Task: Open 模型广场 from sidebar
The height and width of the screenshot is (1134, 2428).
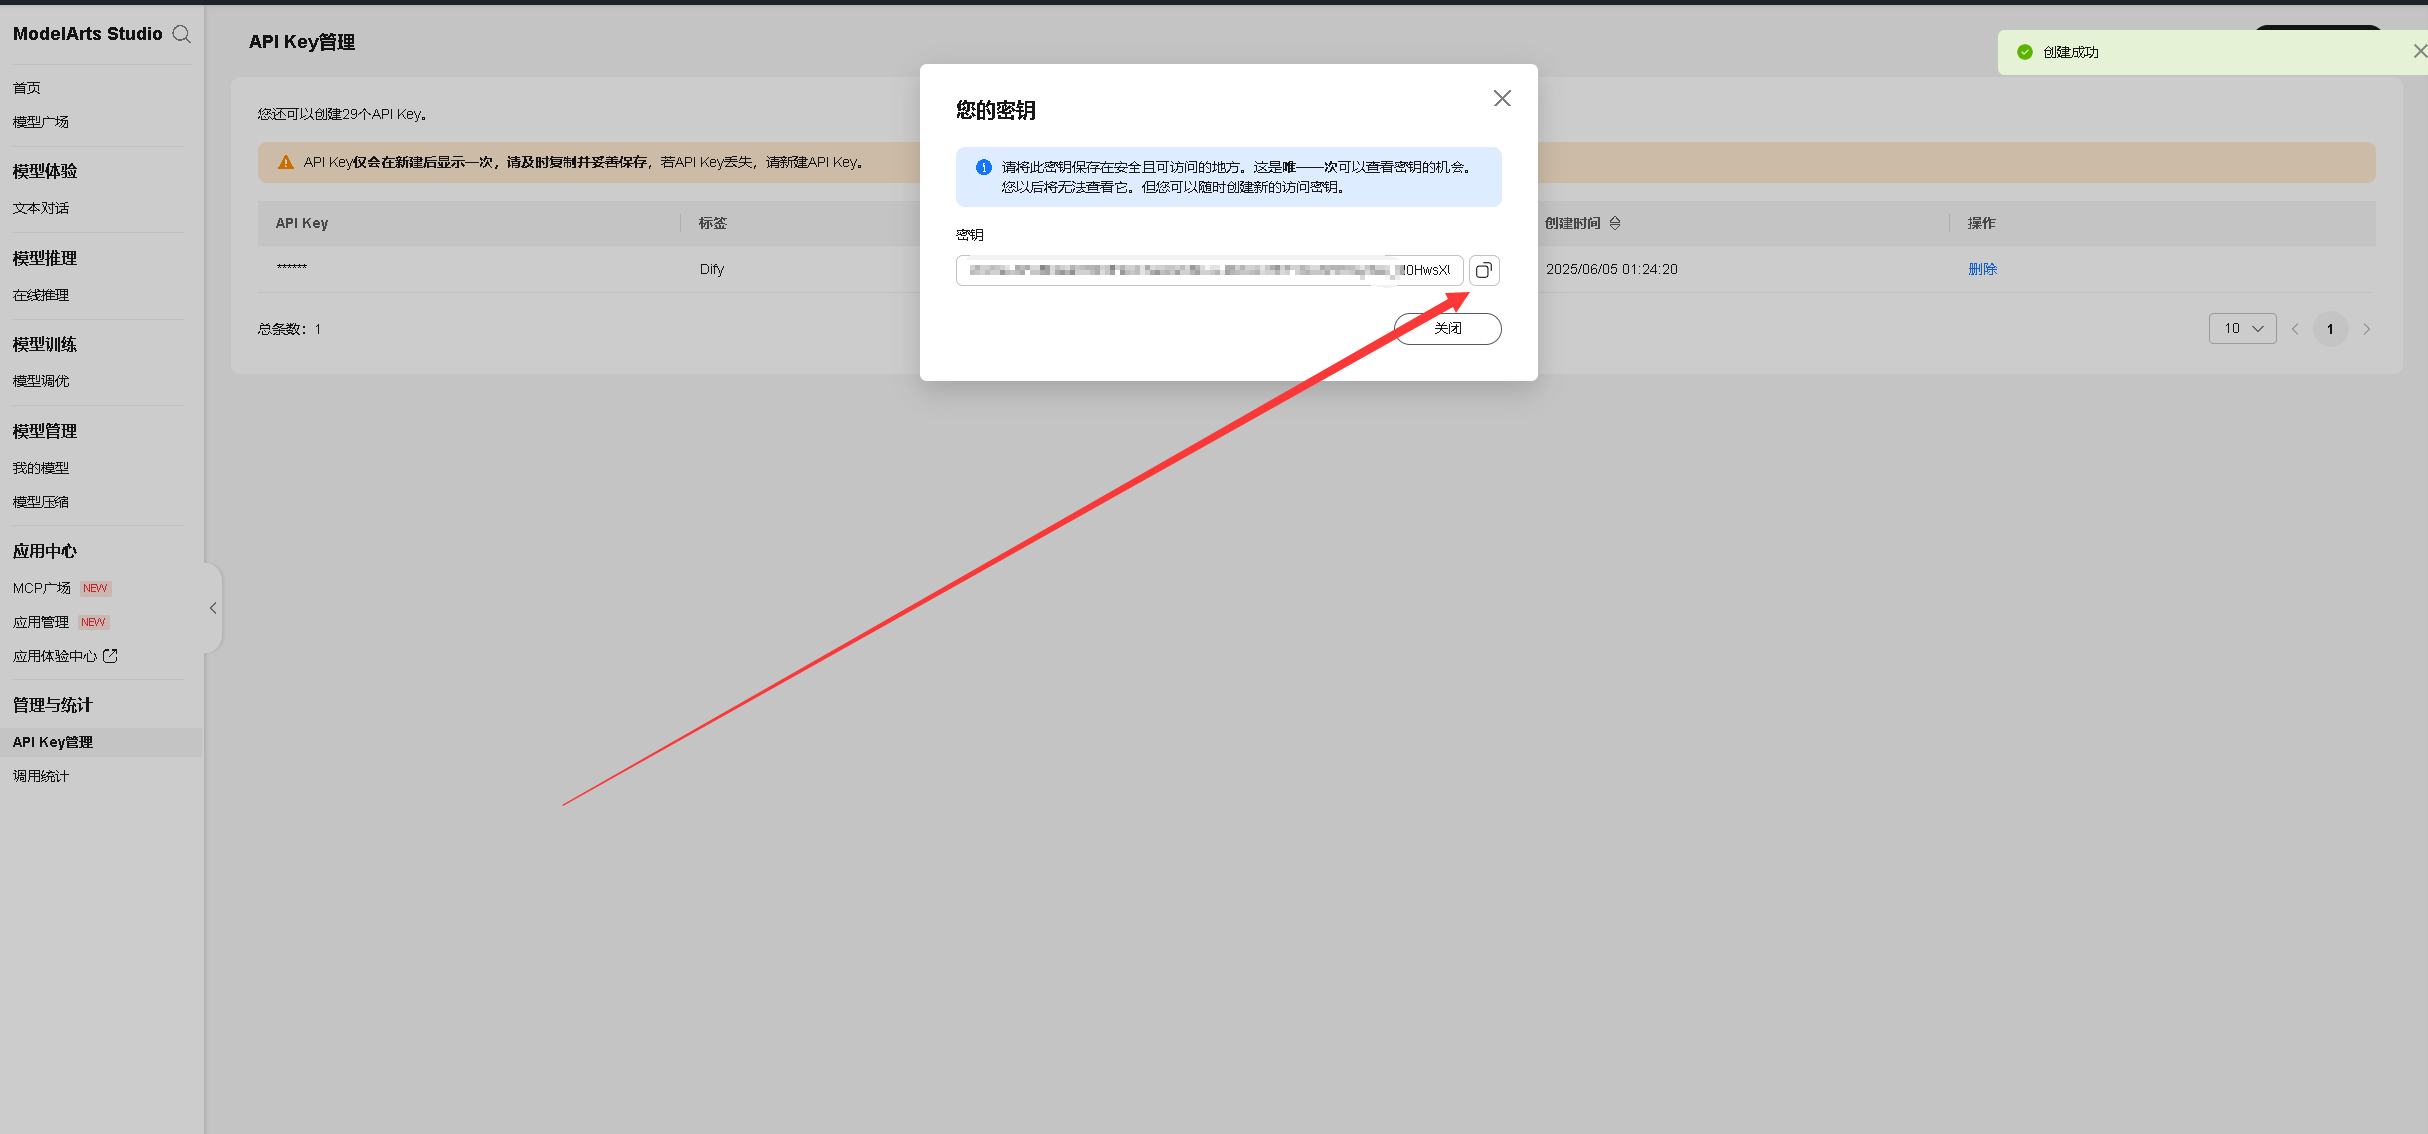Action: point(41,122)
